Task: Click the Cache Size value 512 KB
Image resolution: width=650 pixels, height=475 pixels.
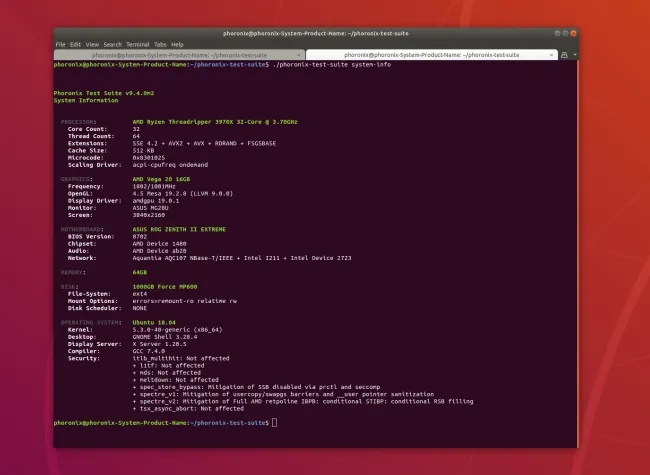Action: click(x=143, y=150)
